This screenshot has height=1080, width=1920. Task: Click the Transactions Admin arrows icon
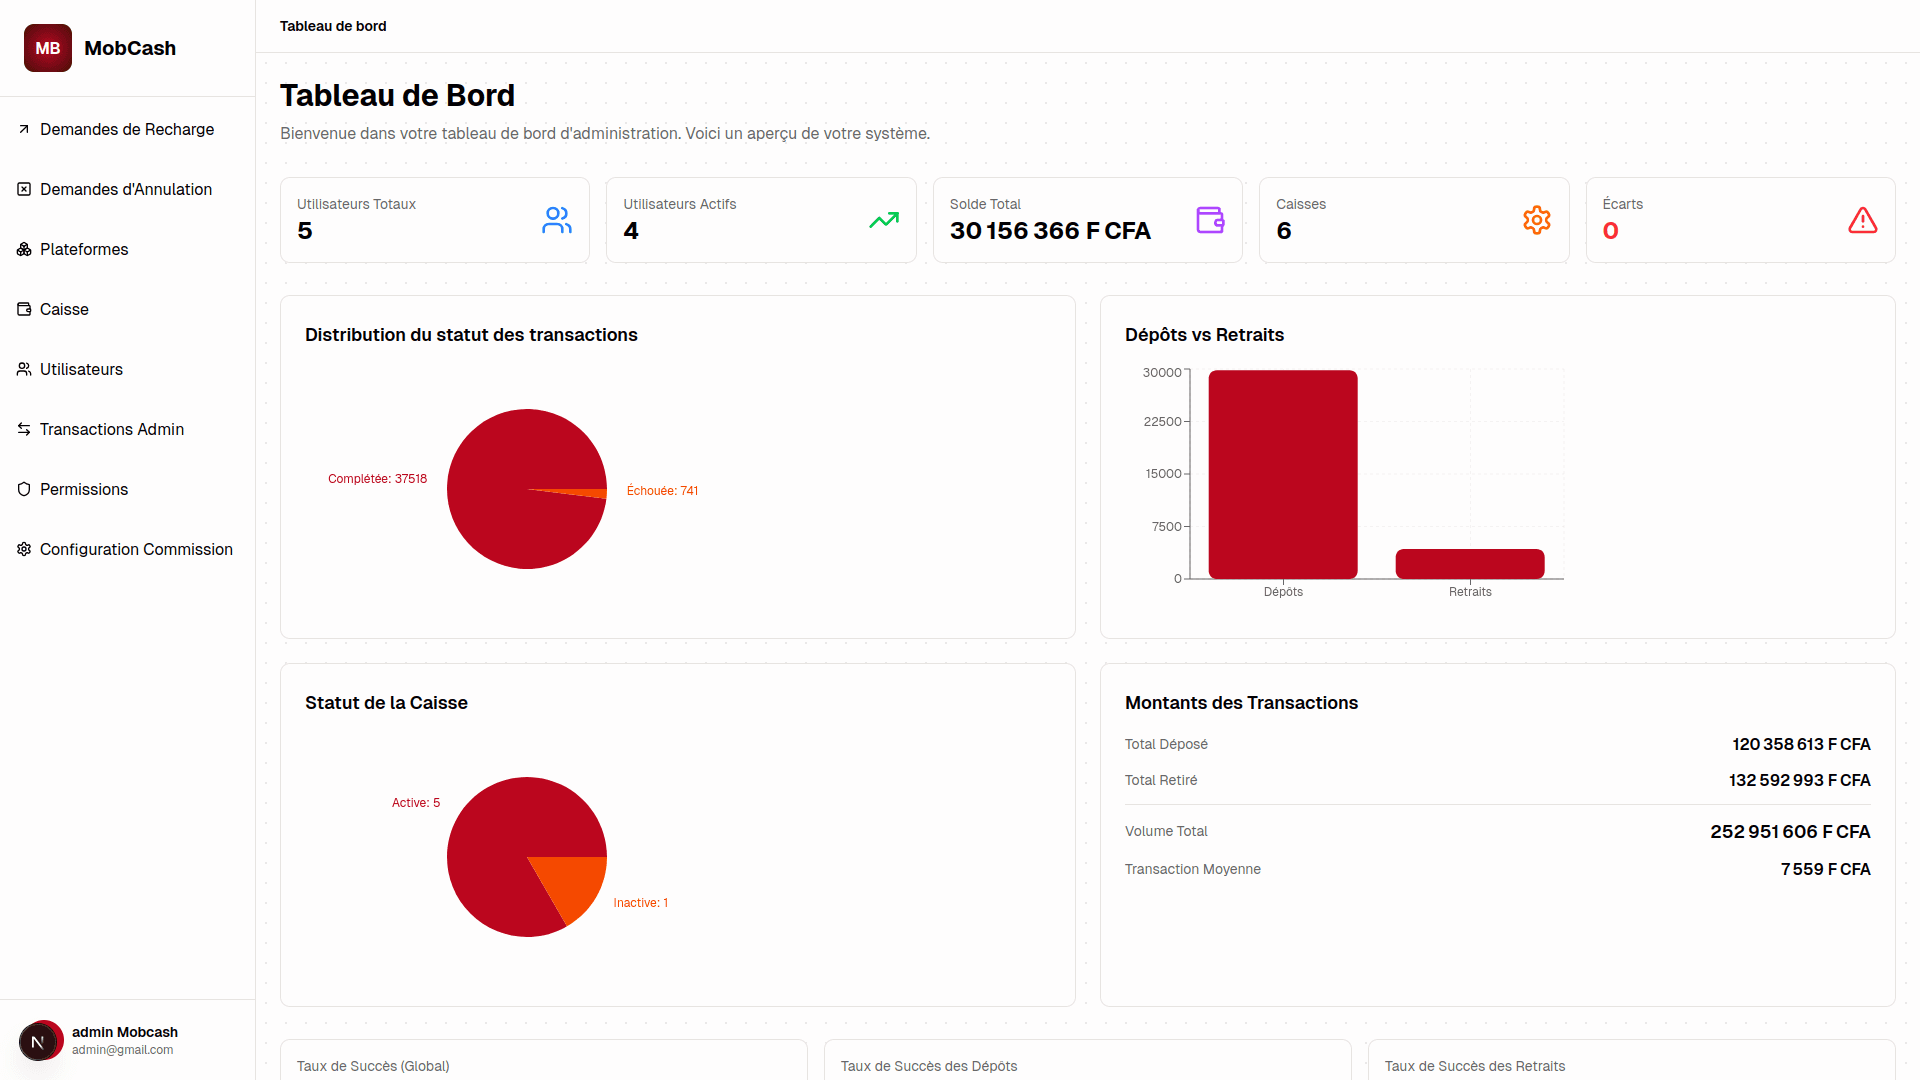tap(23, 429)
